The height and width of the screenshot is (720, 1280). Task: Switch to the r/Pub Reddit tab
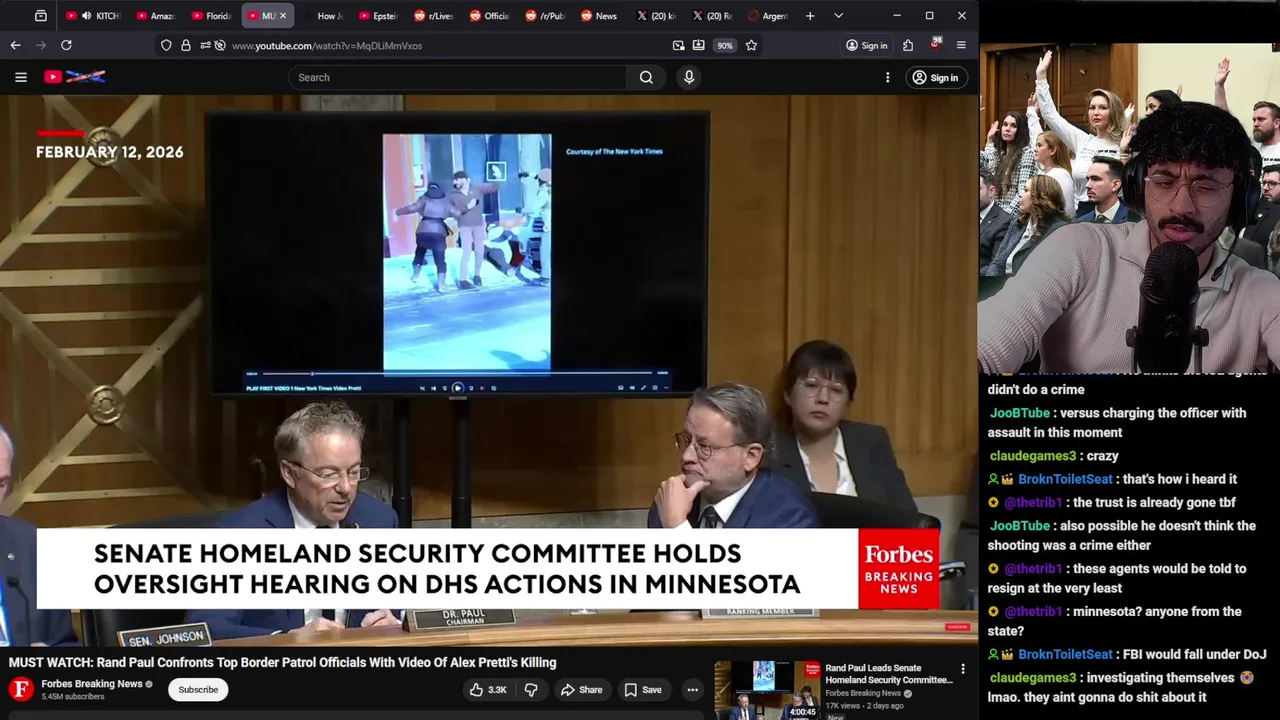[546, 16]
